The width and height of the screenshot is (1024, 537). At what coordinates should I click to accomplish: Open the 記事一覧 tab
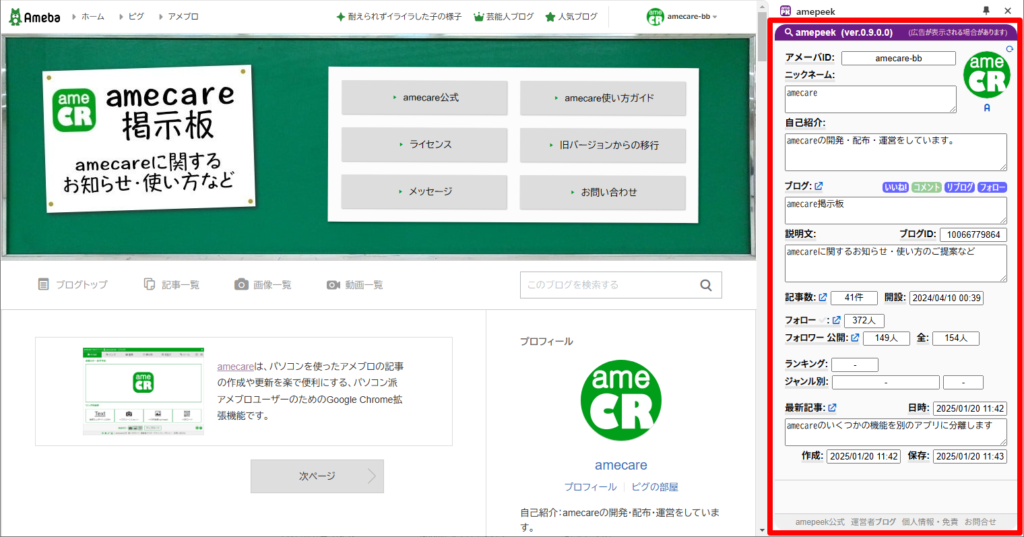click(x=171, y=285)
